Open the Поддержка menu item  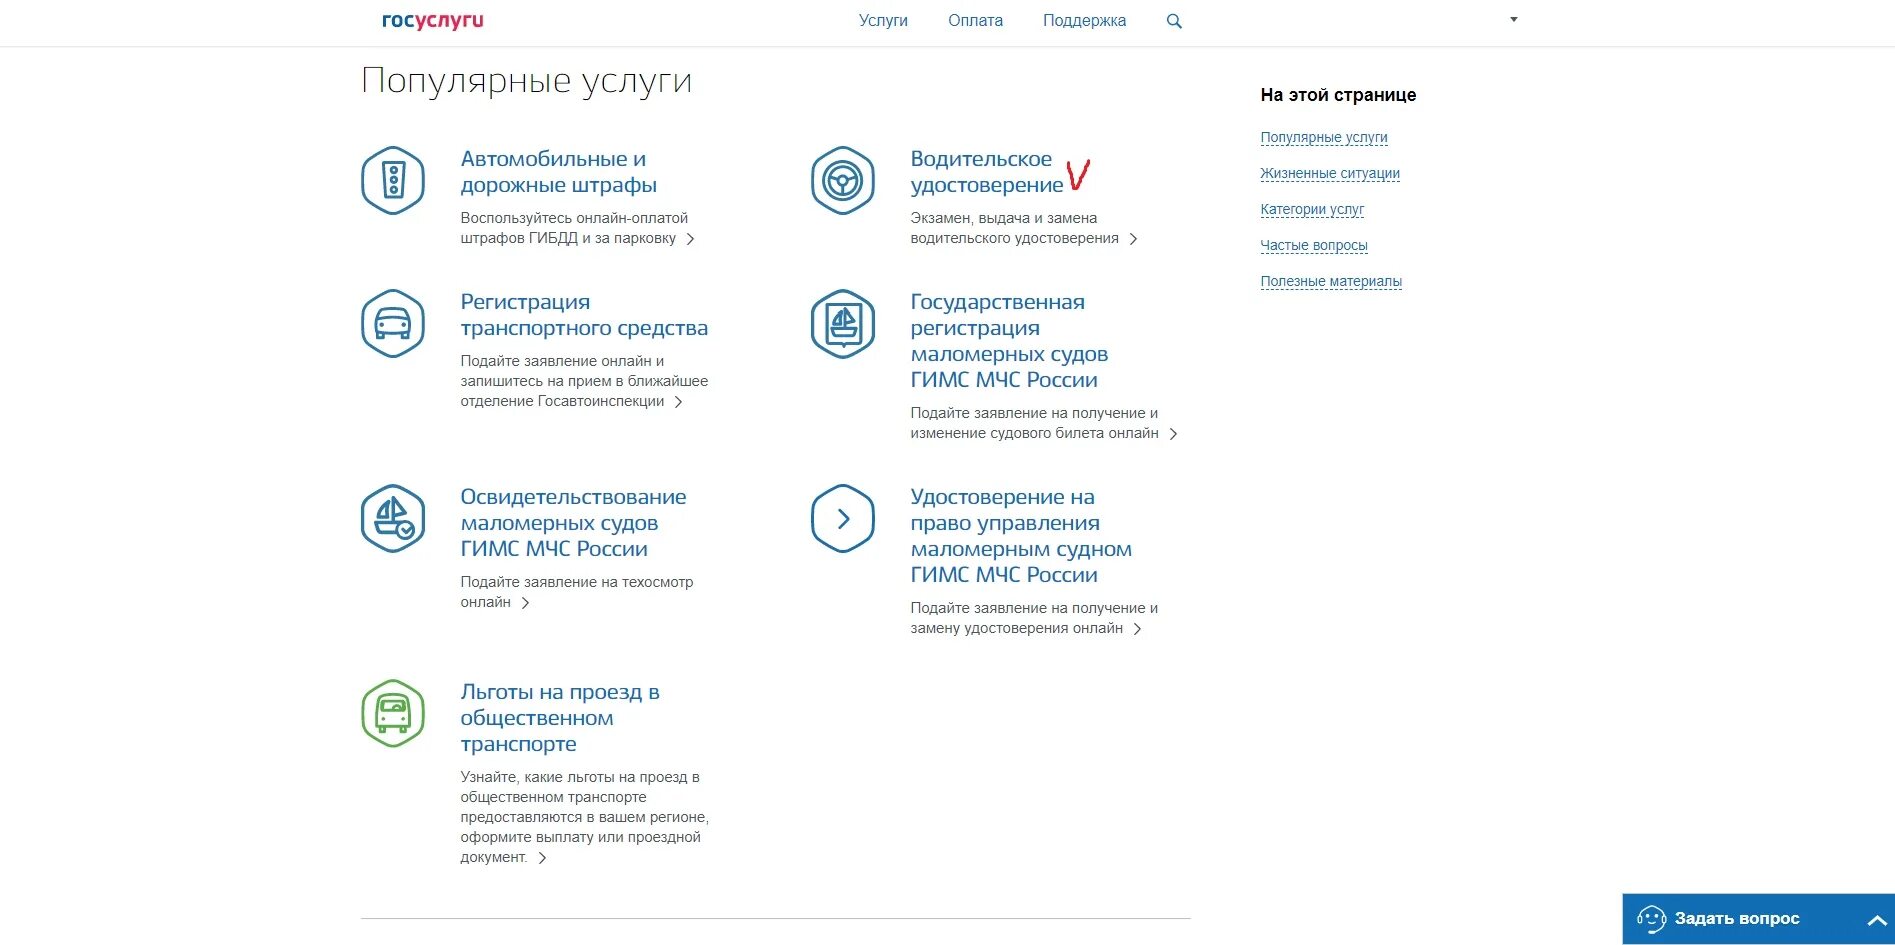(1084, 21)
